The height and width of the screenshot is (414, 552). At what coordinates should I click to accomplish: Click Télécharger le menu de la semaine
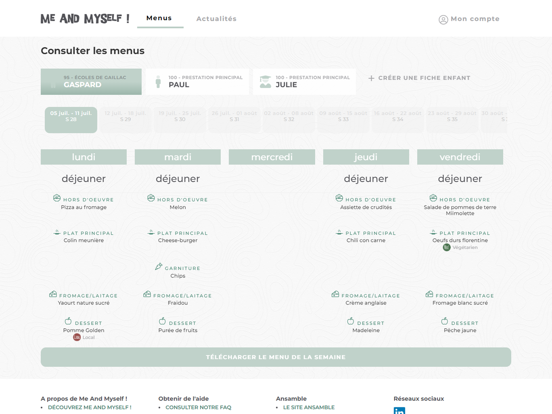[276, 357]
